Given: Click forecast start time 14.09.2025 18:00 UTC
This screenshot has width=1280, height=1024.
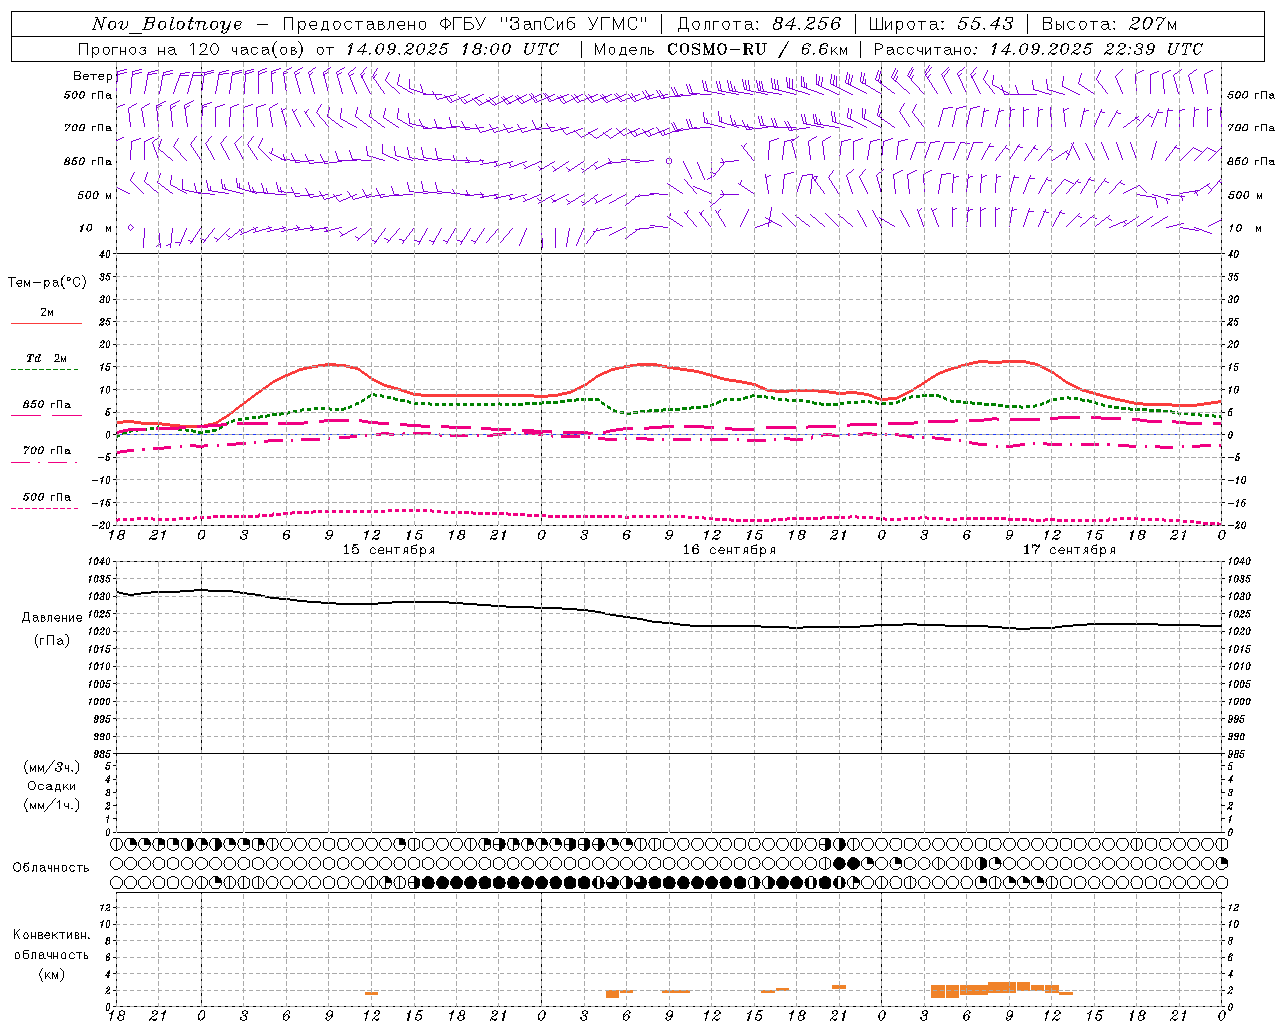Looking at the screenshot, I should 452,49.
